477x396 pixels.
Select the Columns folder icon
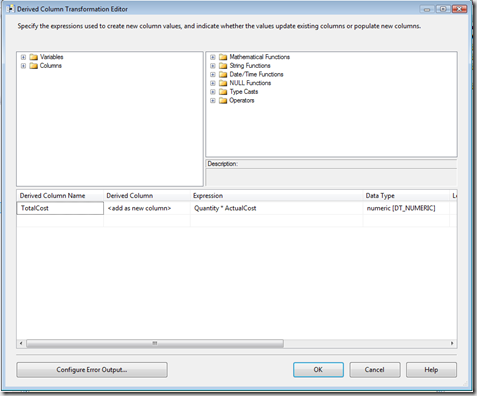pyautogui.click(x=33, y=66)
